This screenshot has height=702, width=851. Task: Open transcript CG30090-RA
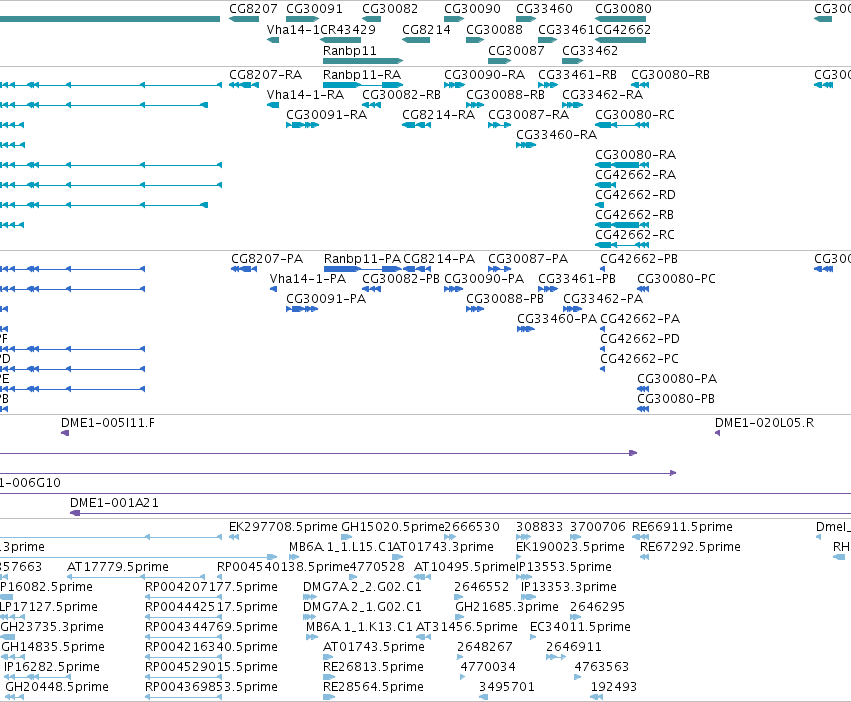coord(454,85)
